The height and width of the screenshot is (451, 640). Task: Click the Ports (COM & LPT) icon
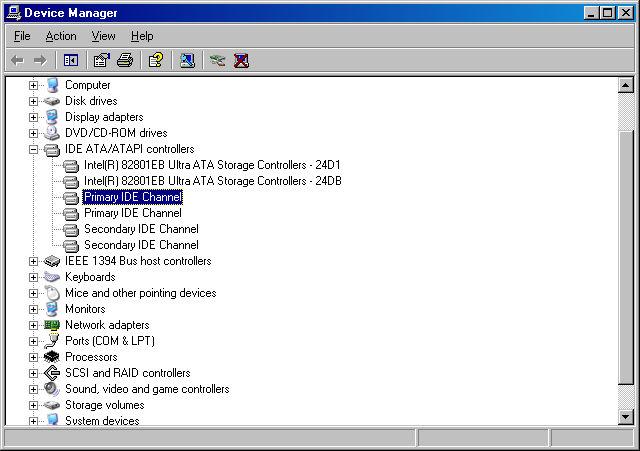(x=52, y=341)
